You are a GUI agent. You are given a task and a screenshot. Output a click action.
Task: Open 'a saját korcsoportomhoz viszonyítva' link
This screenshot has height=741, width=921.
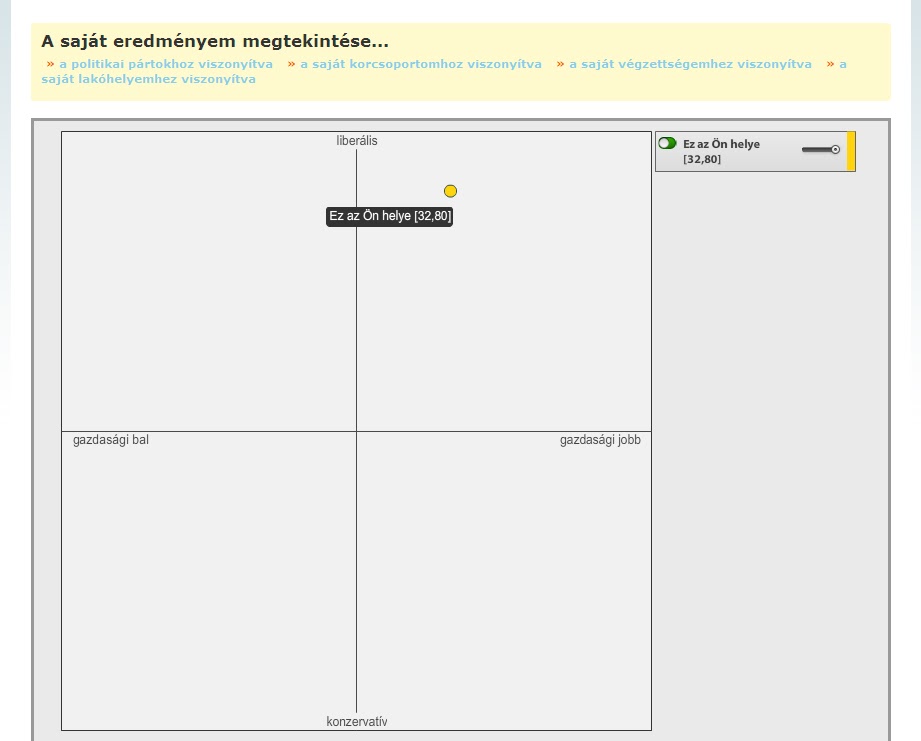(x=421, y=64)
